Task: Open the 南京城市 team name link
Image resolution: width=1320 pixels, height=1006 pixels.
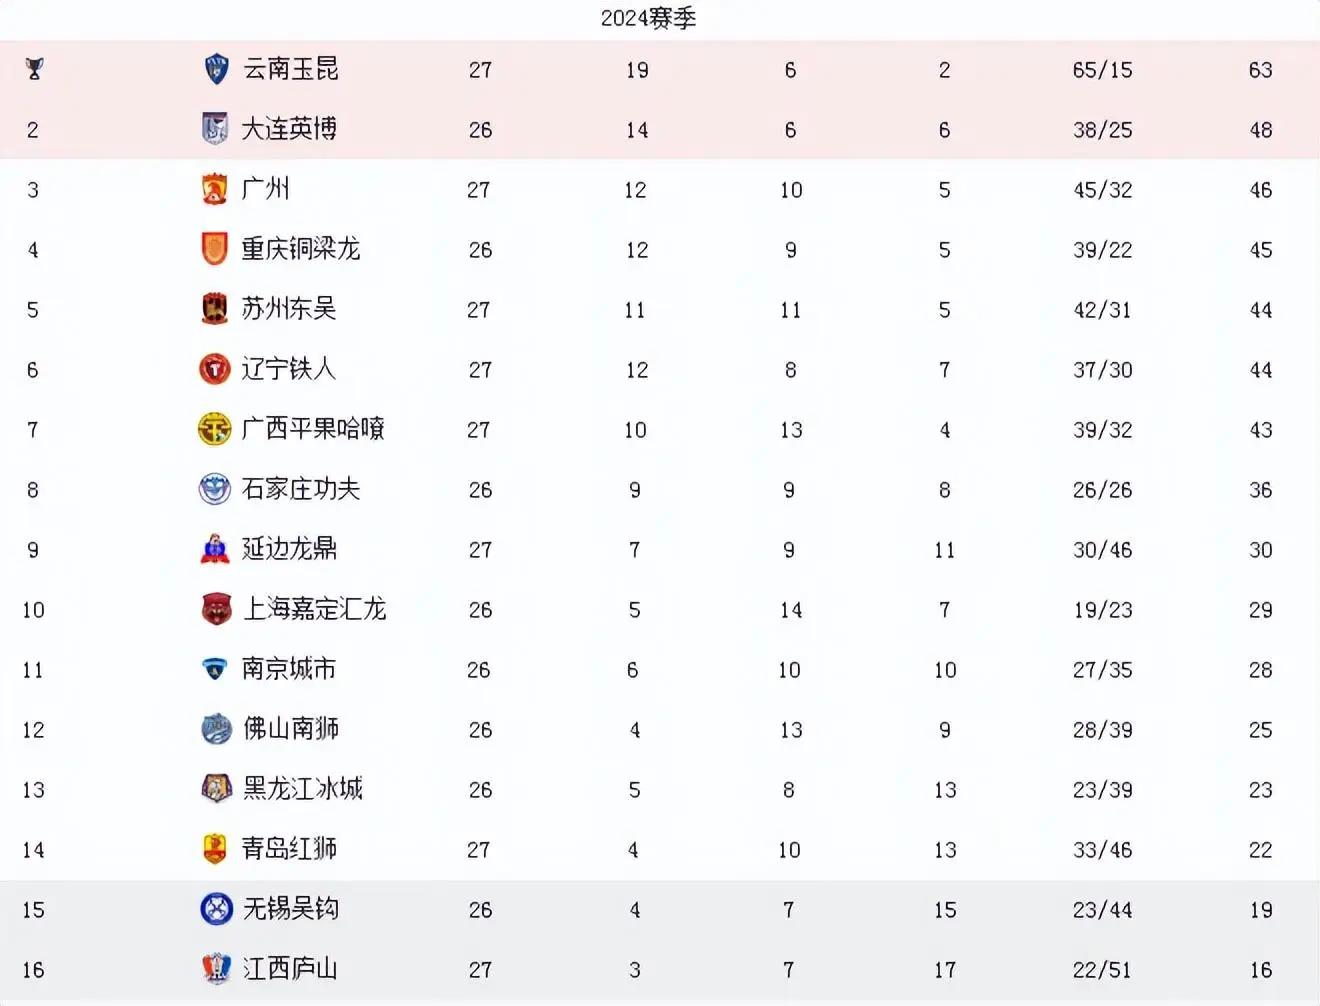Action: [x=289, y=669]
